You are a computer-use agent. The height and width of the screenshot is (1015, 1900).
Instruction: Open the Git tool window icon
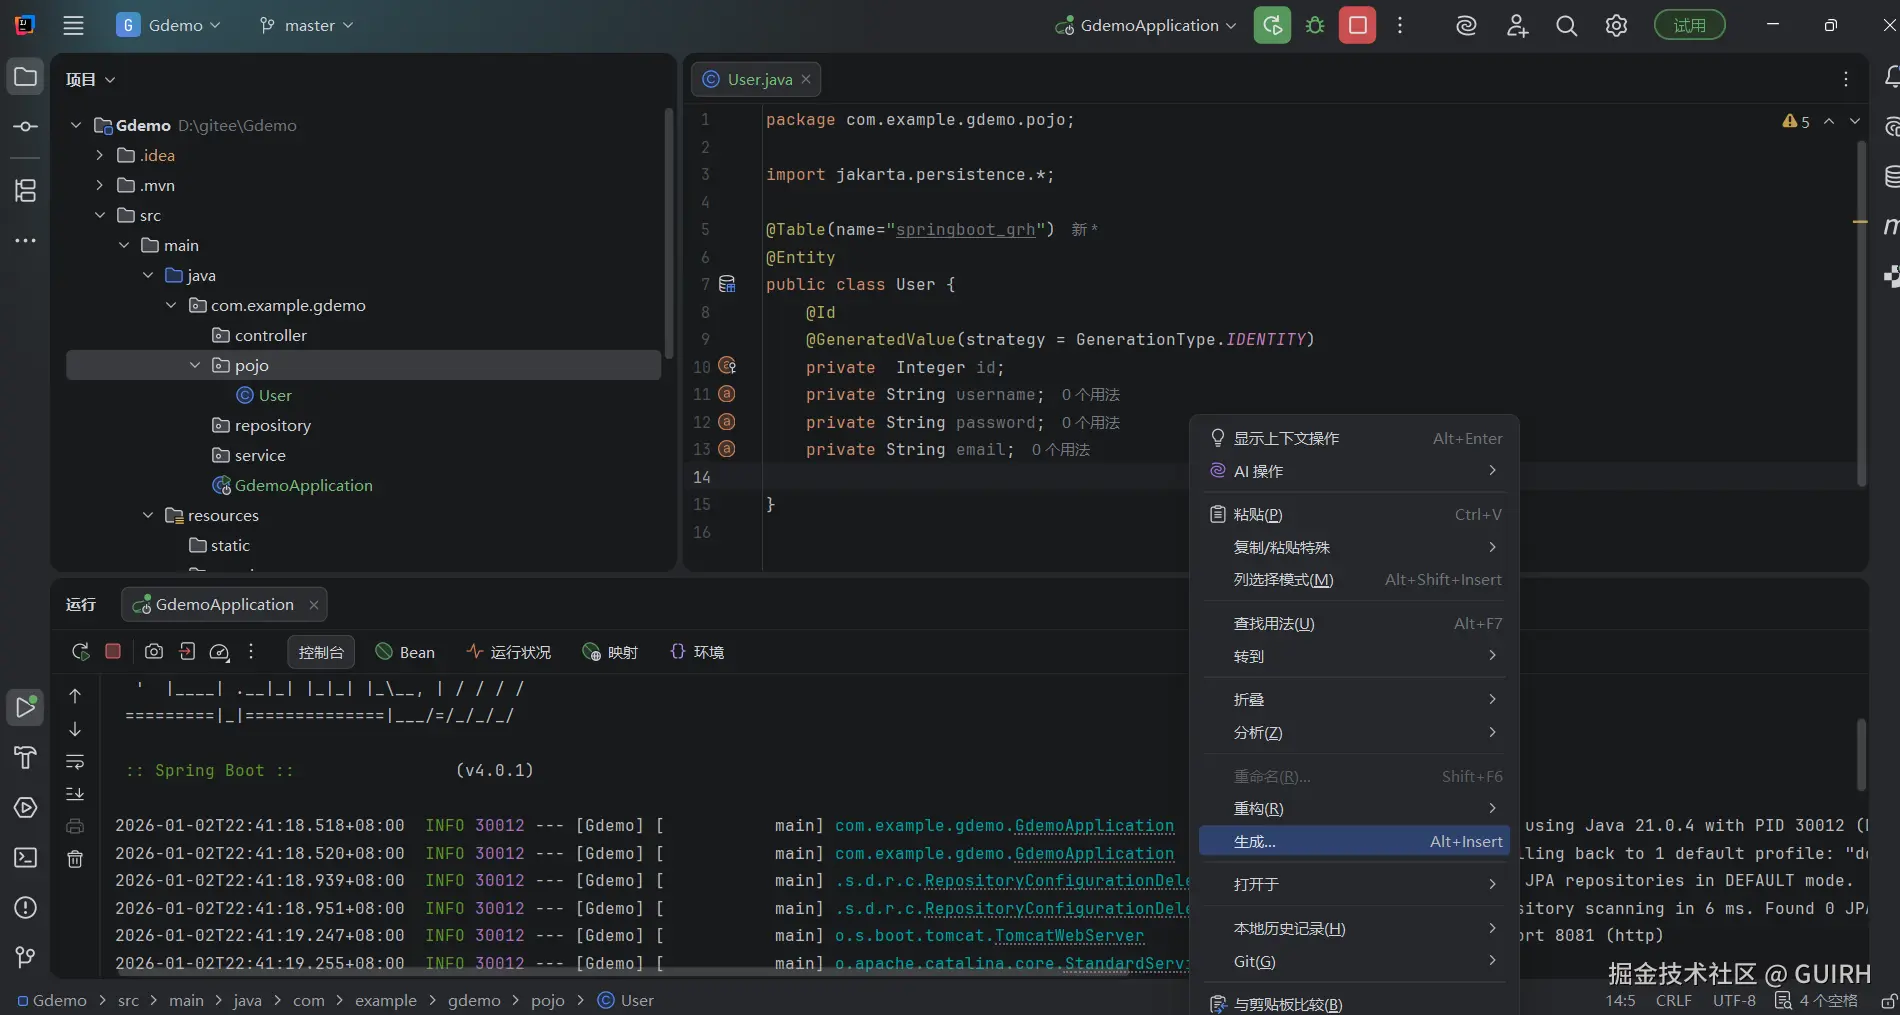(x=26, y=957)
